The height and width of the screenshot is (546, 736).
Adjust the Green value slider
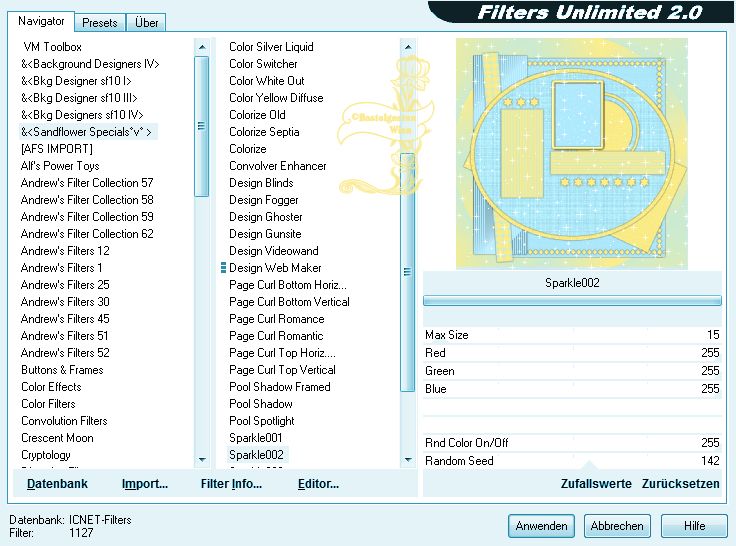point(572,371)
